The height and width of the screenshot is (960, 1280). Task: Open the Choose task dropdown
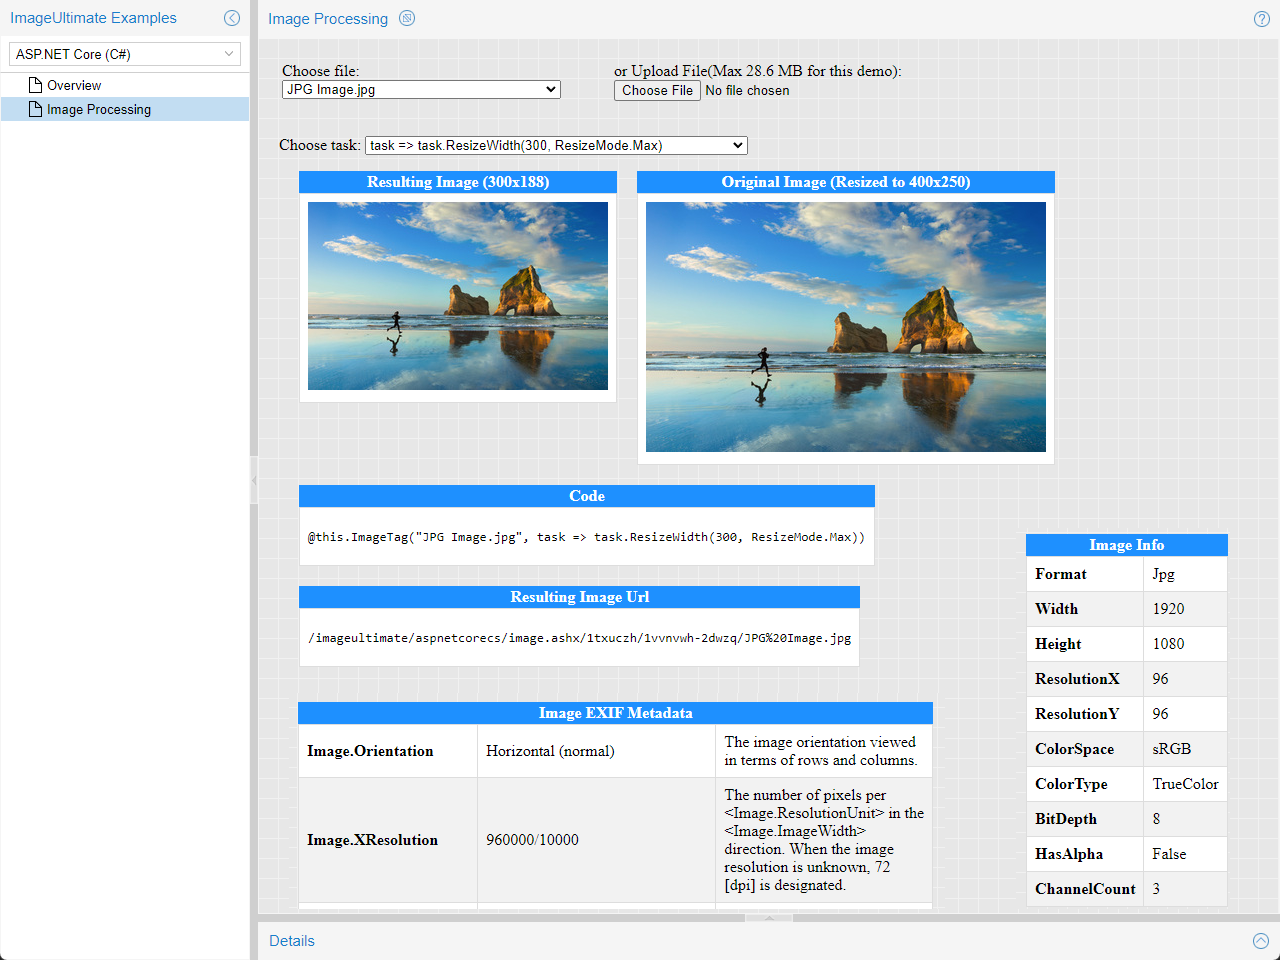pos(556,145)
